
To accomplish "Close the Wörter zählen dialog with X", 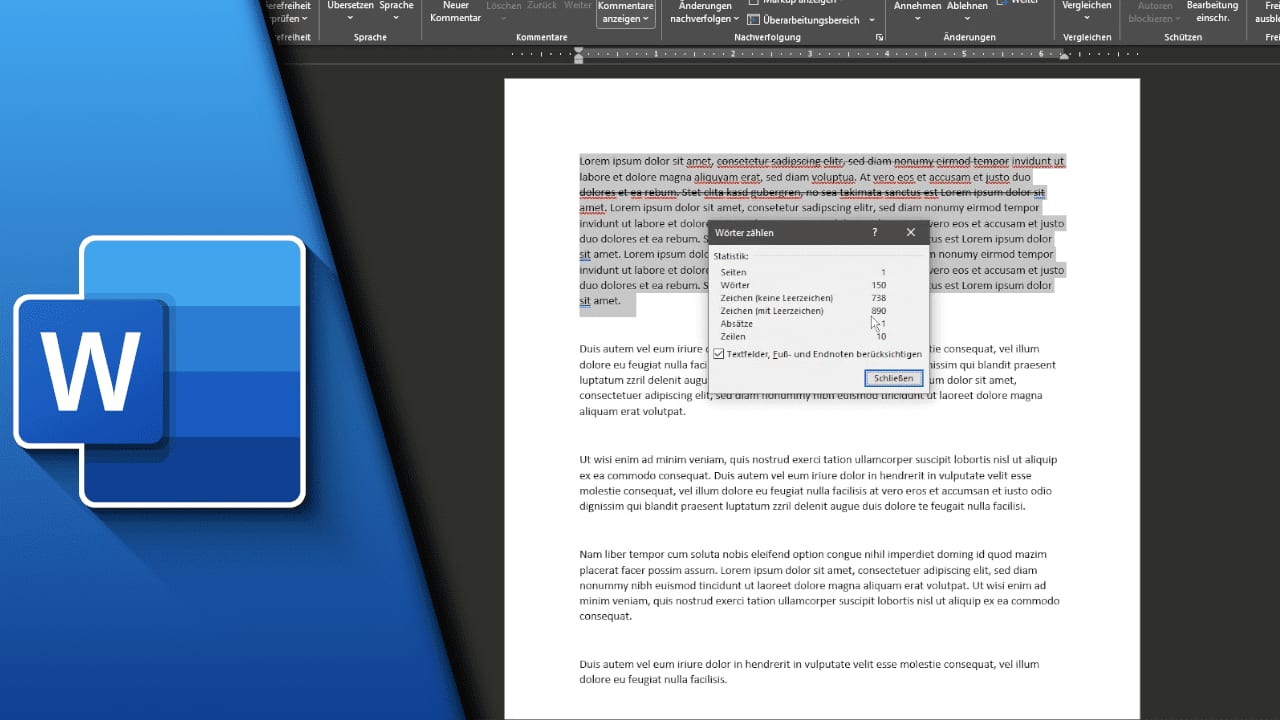I will click(x=910, y=233).
